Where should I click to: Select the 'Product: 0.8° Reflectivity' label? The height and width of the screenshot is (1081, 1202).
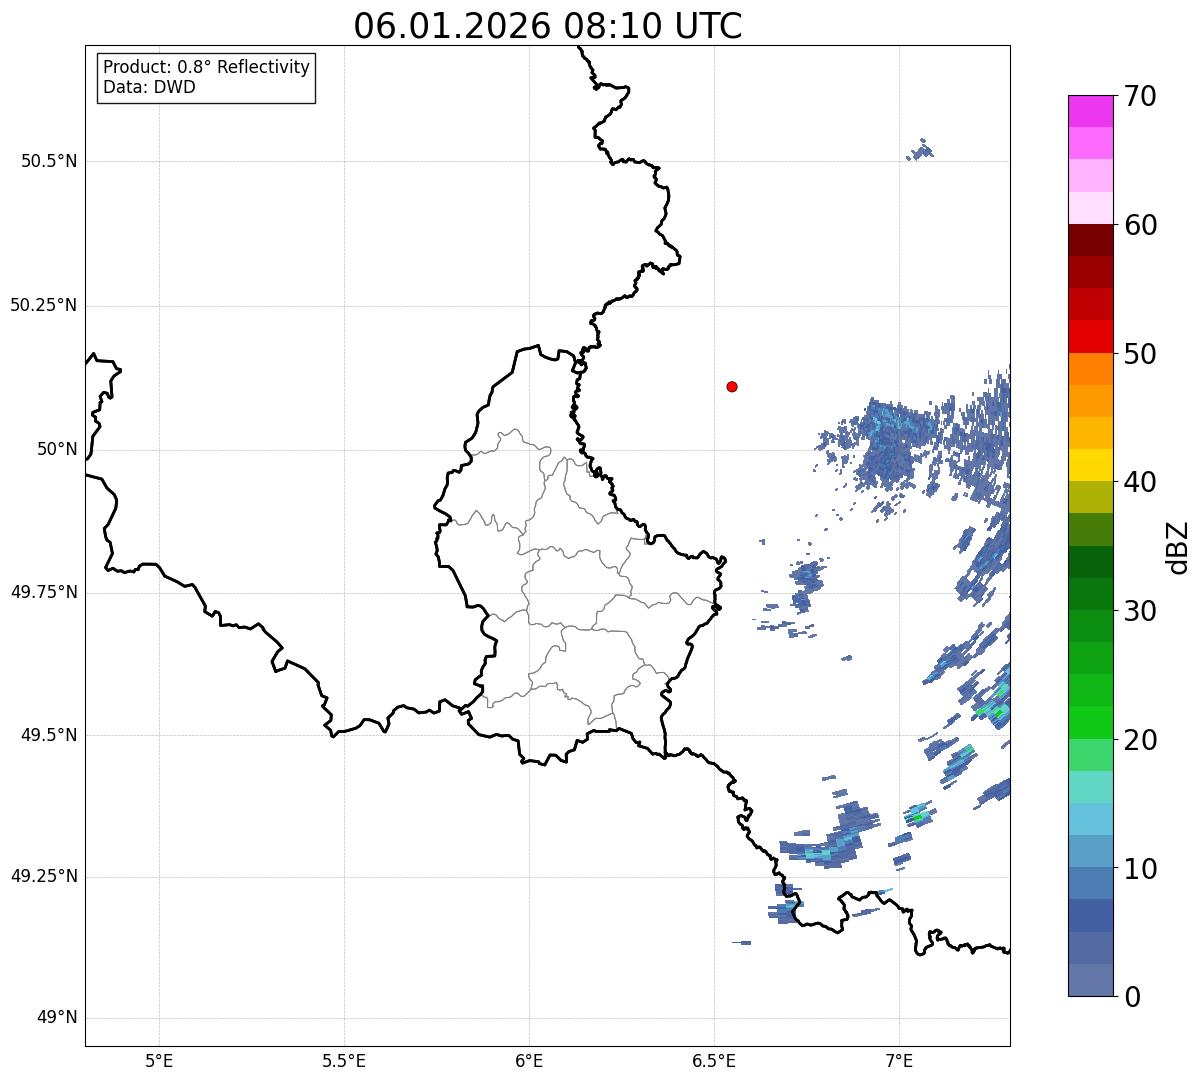coord(207,67)
